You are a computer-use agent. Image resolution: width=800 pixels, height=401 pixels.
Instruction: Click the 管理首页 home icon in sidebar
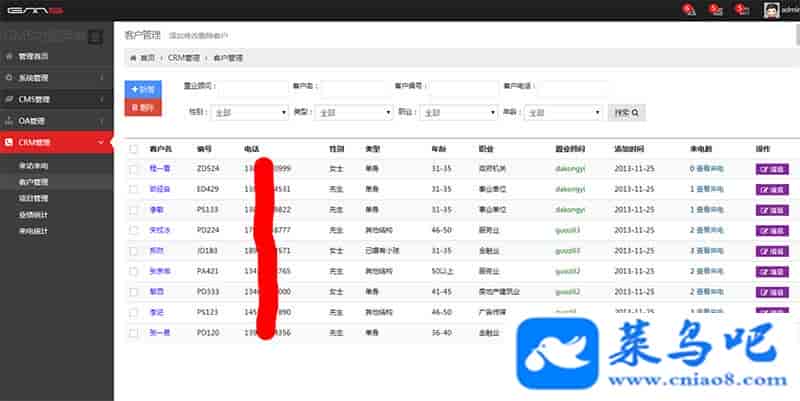click(x=9, y=56)
